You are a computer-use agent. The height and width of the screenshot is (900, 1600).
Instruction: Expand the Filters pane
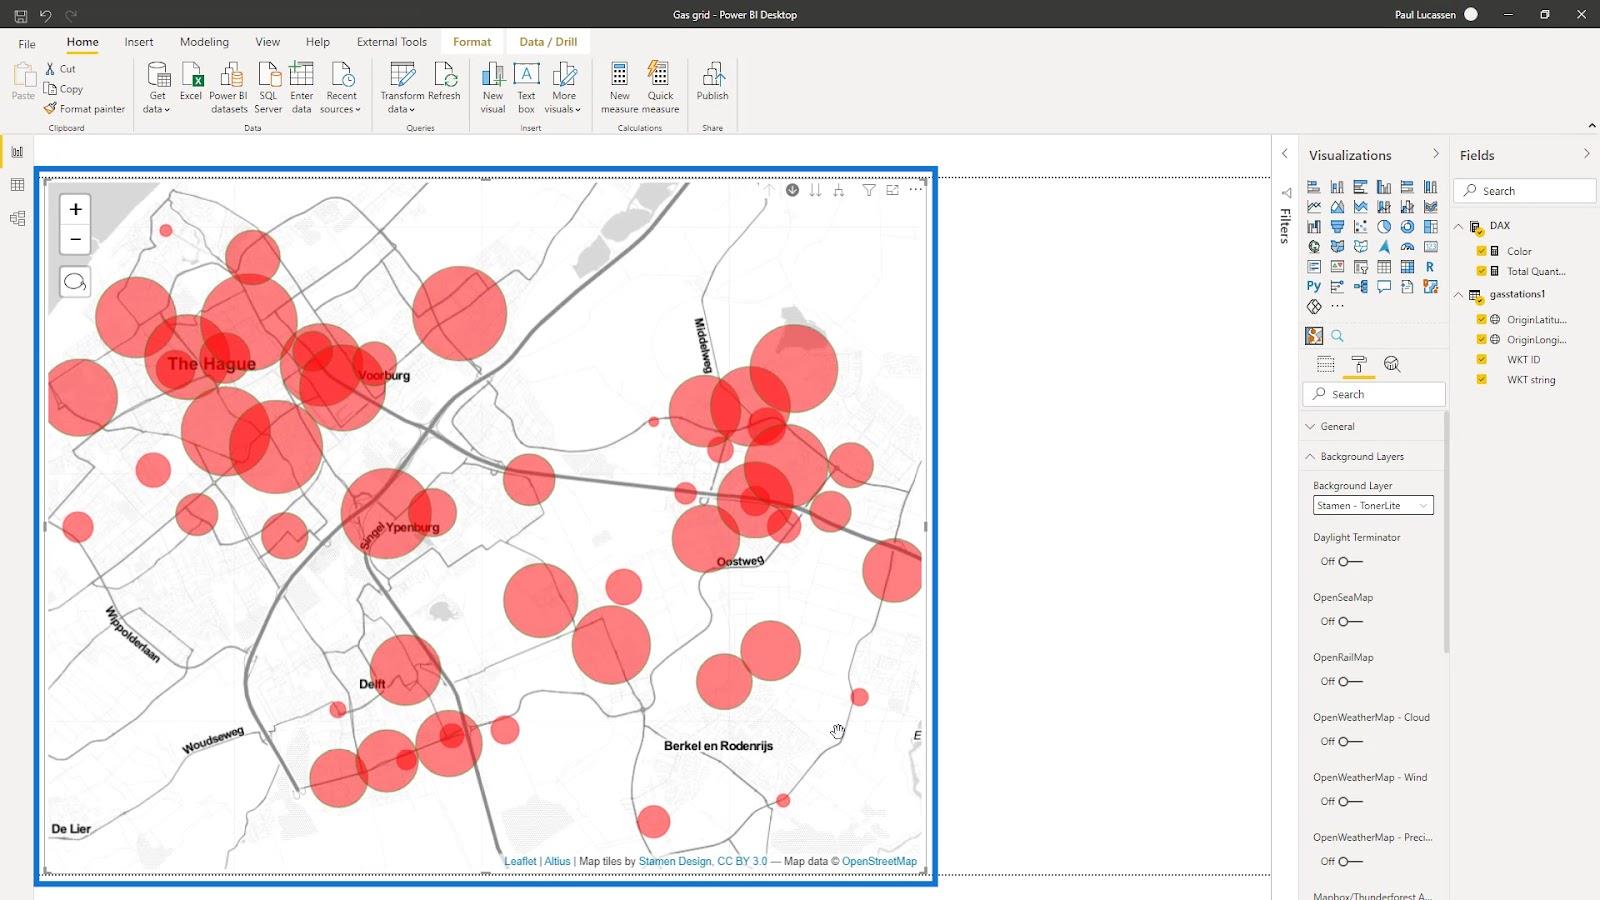point(1285,154)
